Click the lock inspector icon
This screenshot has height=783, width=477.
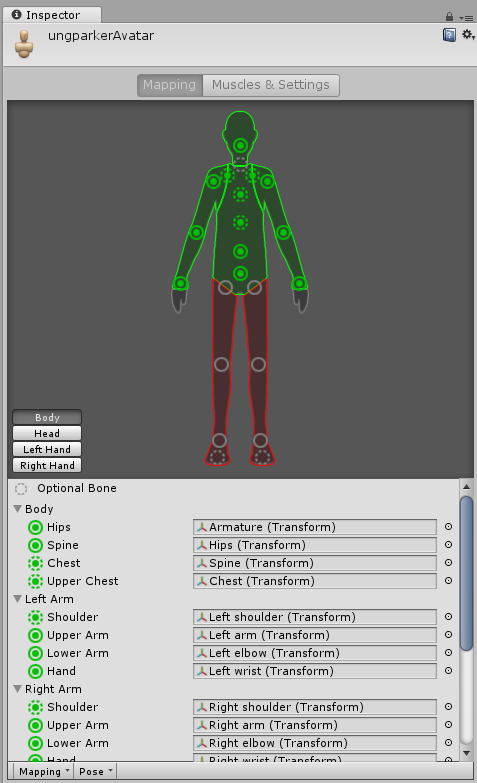[x=449, y=16]
